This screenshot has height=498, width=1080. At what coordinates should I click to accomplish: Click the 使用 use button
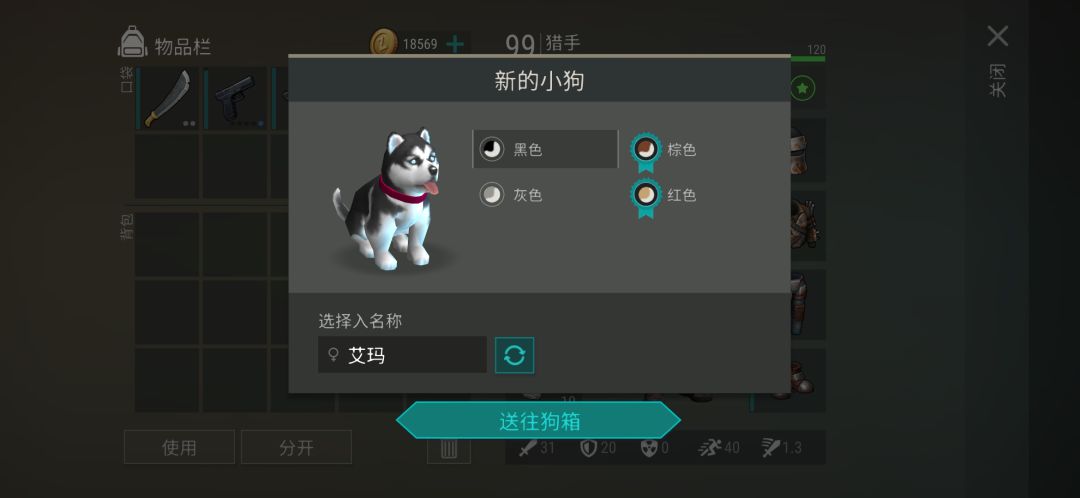[x=179, y=447]
